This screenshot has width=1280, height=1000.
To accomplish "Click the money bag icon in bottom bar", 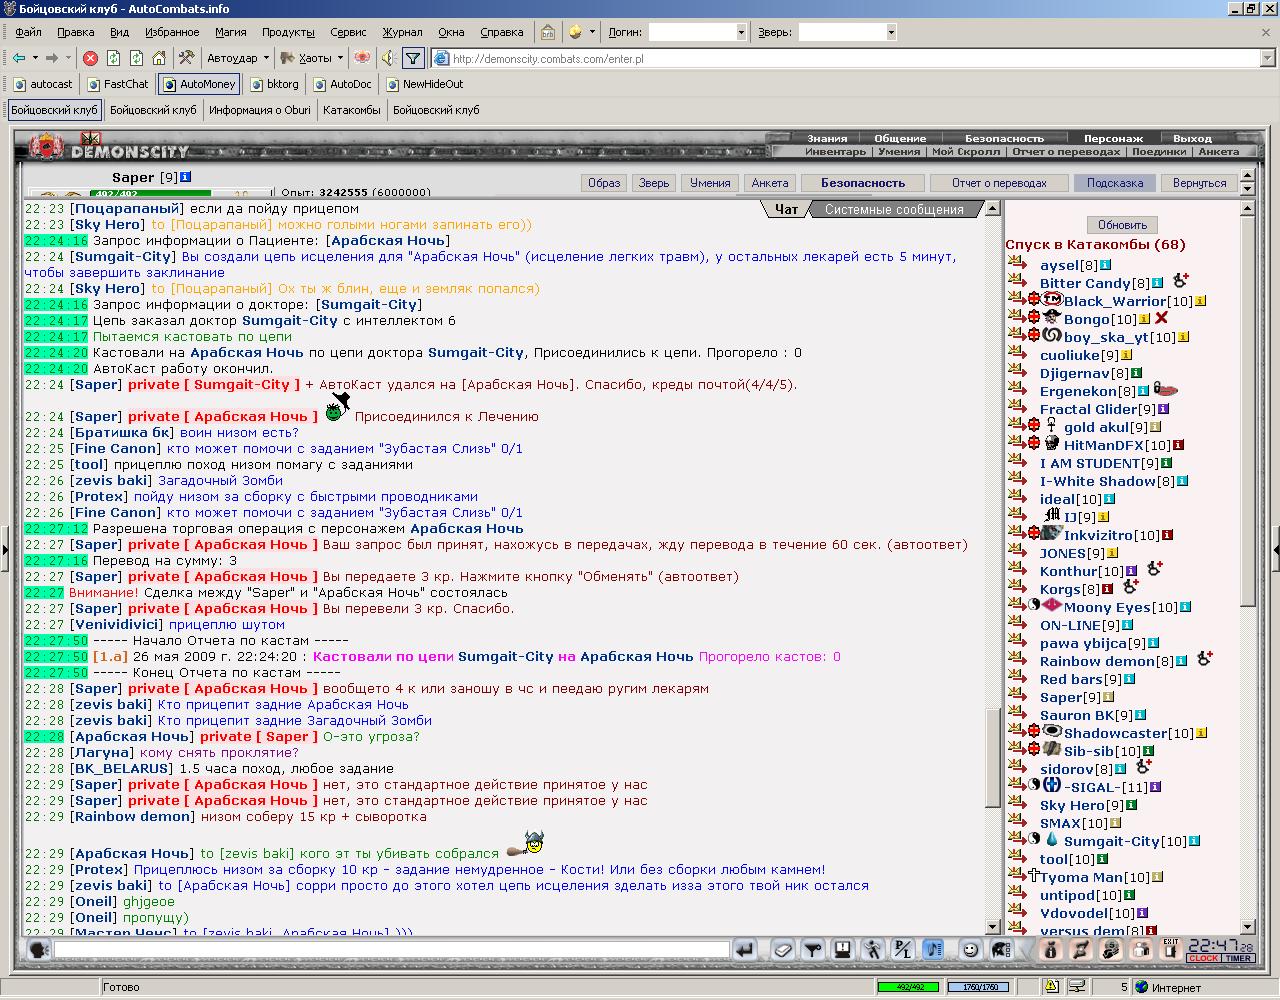I will click(1050, 949).
